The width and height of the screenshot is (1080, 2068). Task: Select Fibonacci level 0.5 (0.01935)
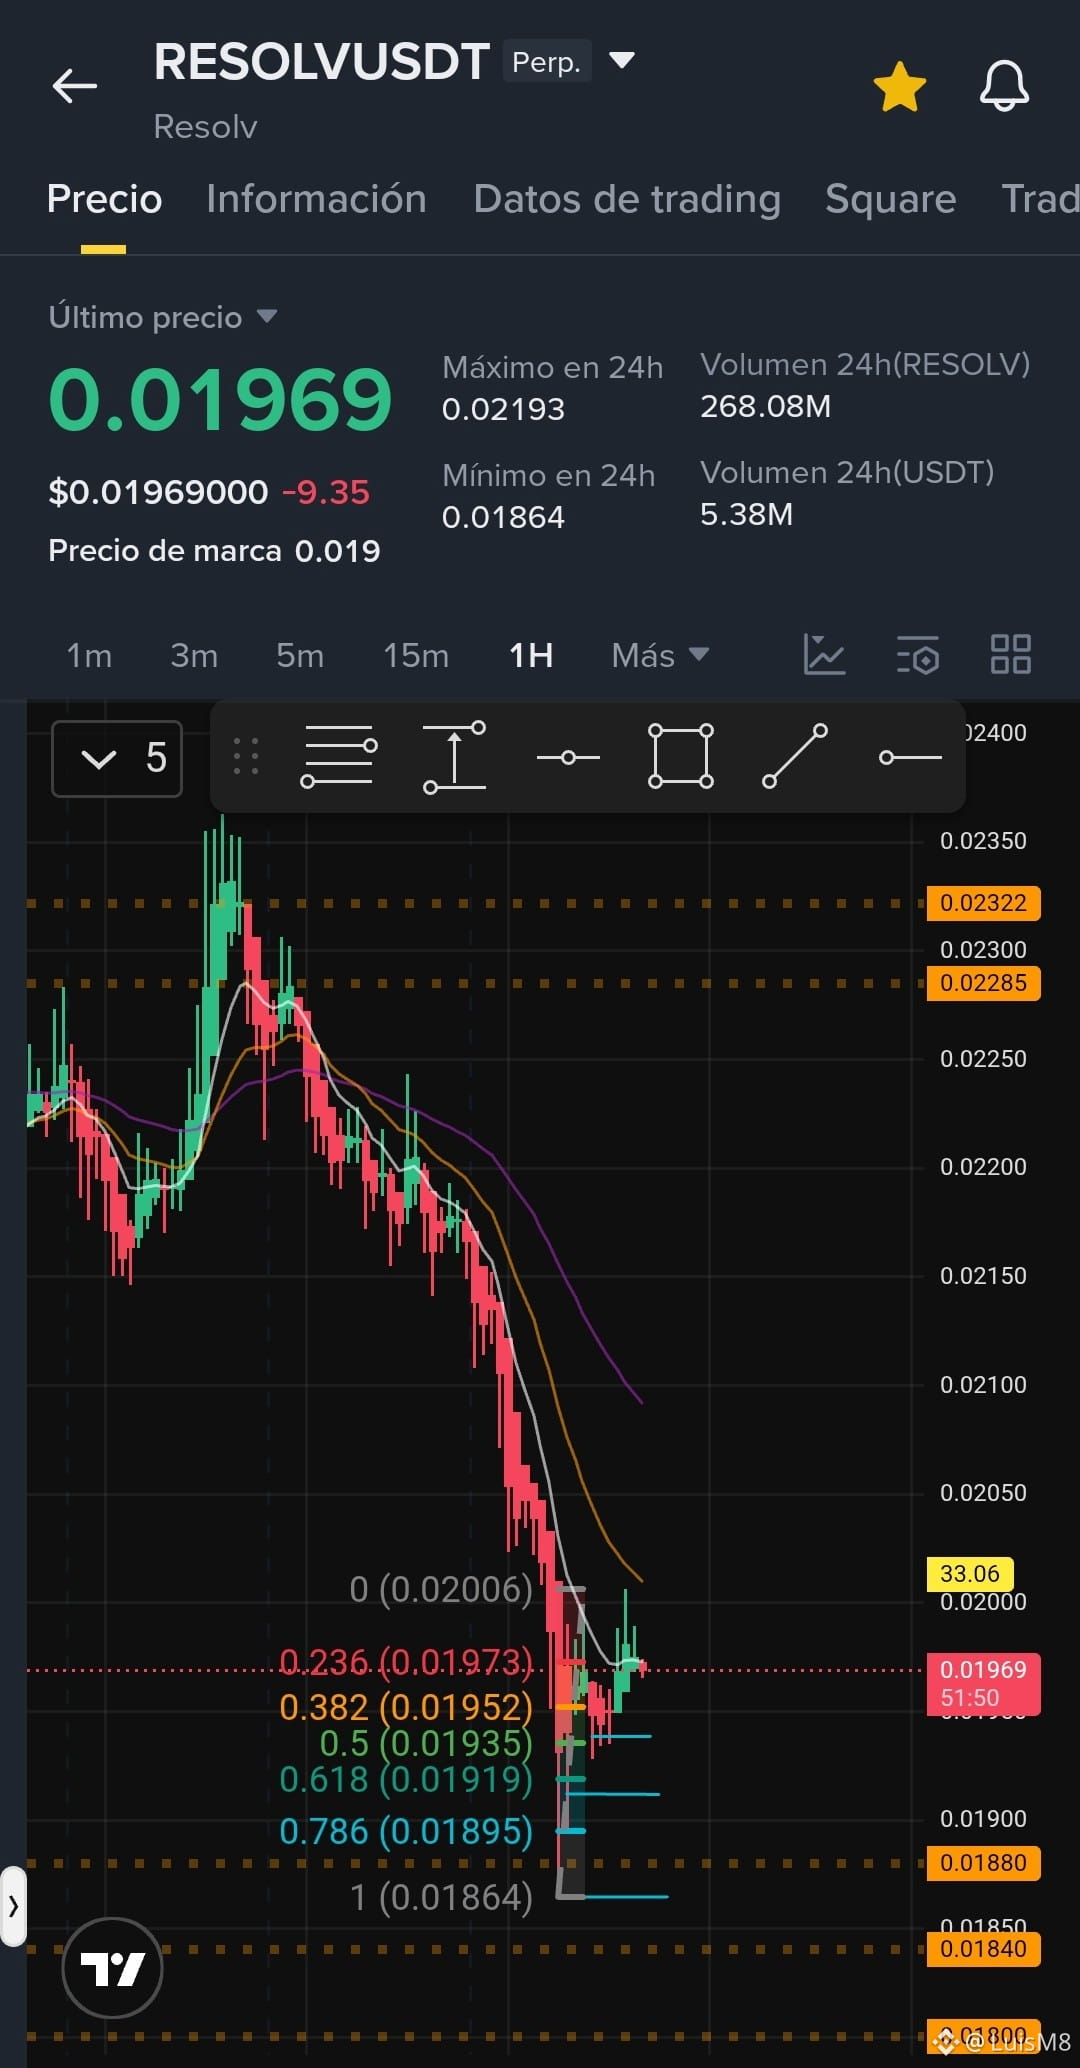click(x=425, y=1743)
